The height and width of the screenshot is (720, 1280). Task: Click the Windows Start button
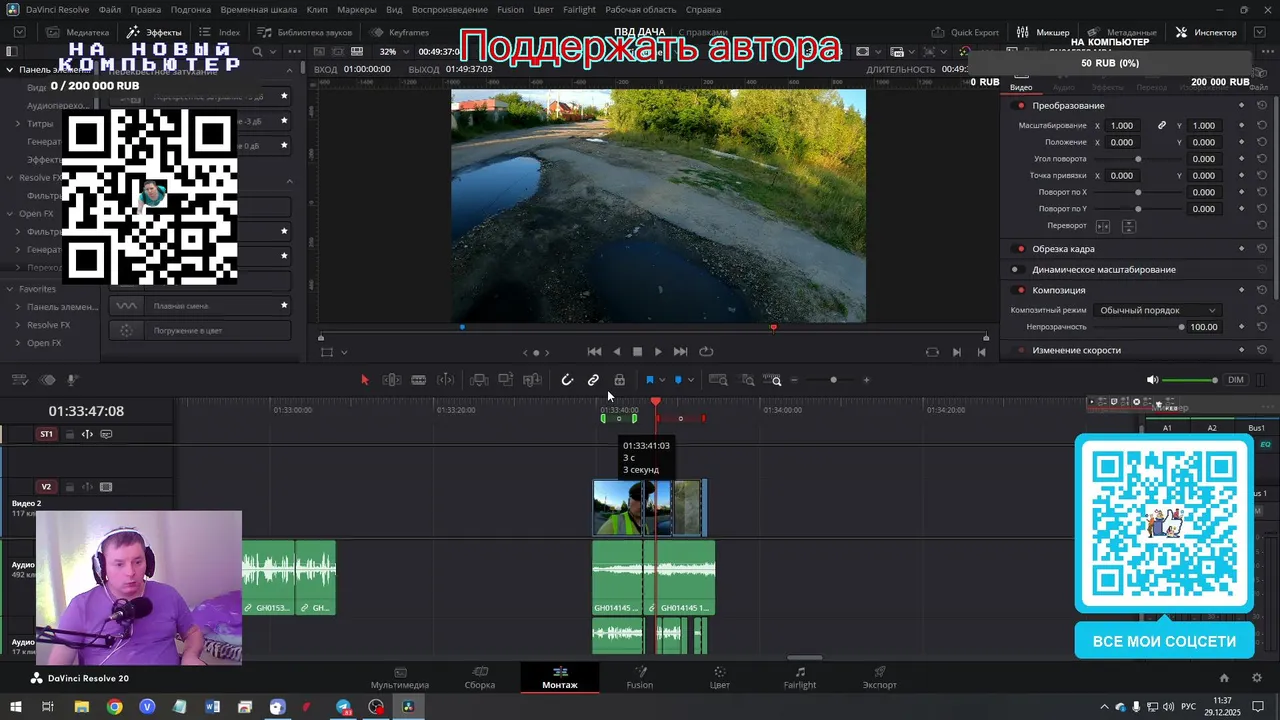[x=15, y=707]
